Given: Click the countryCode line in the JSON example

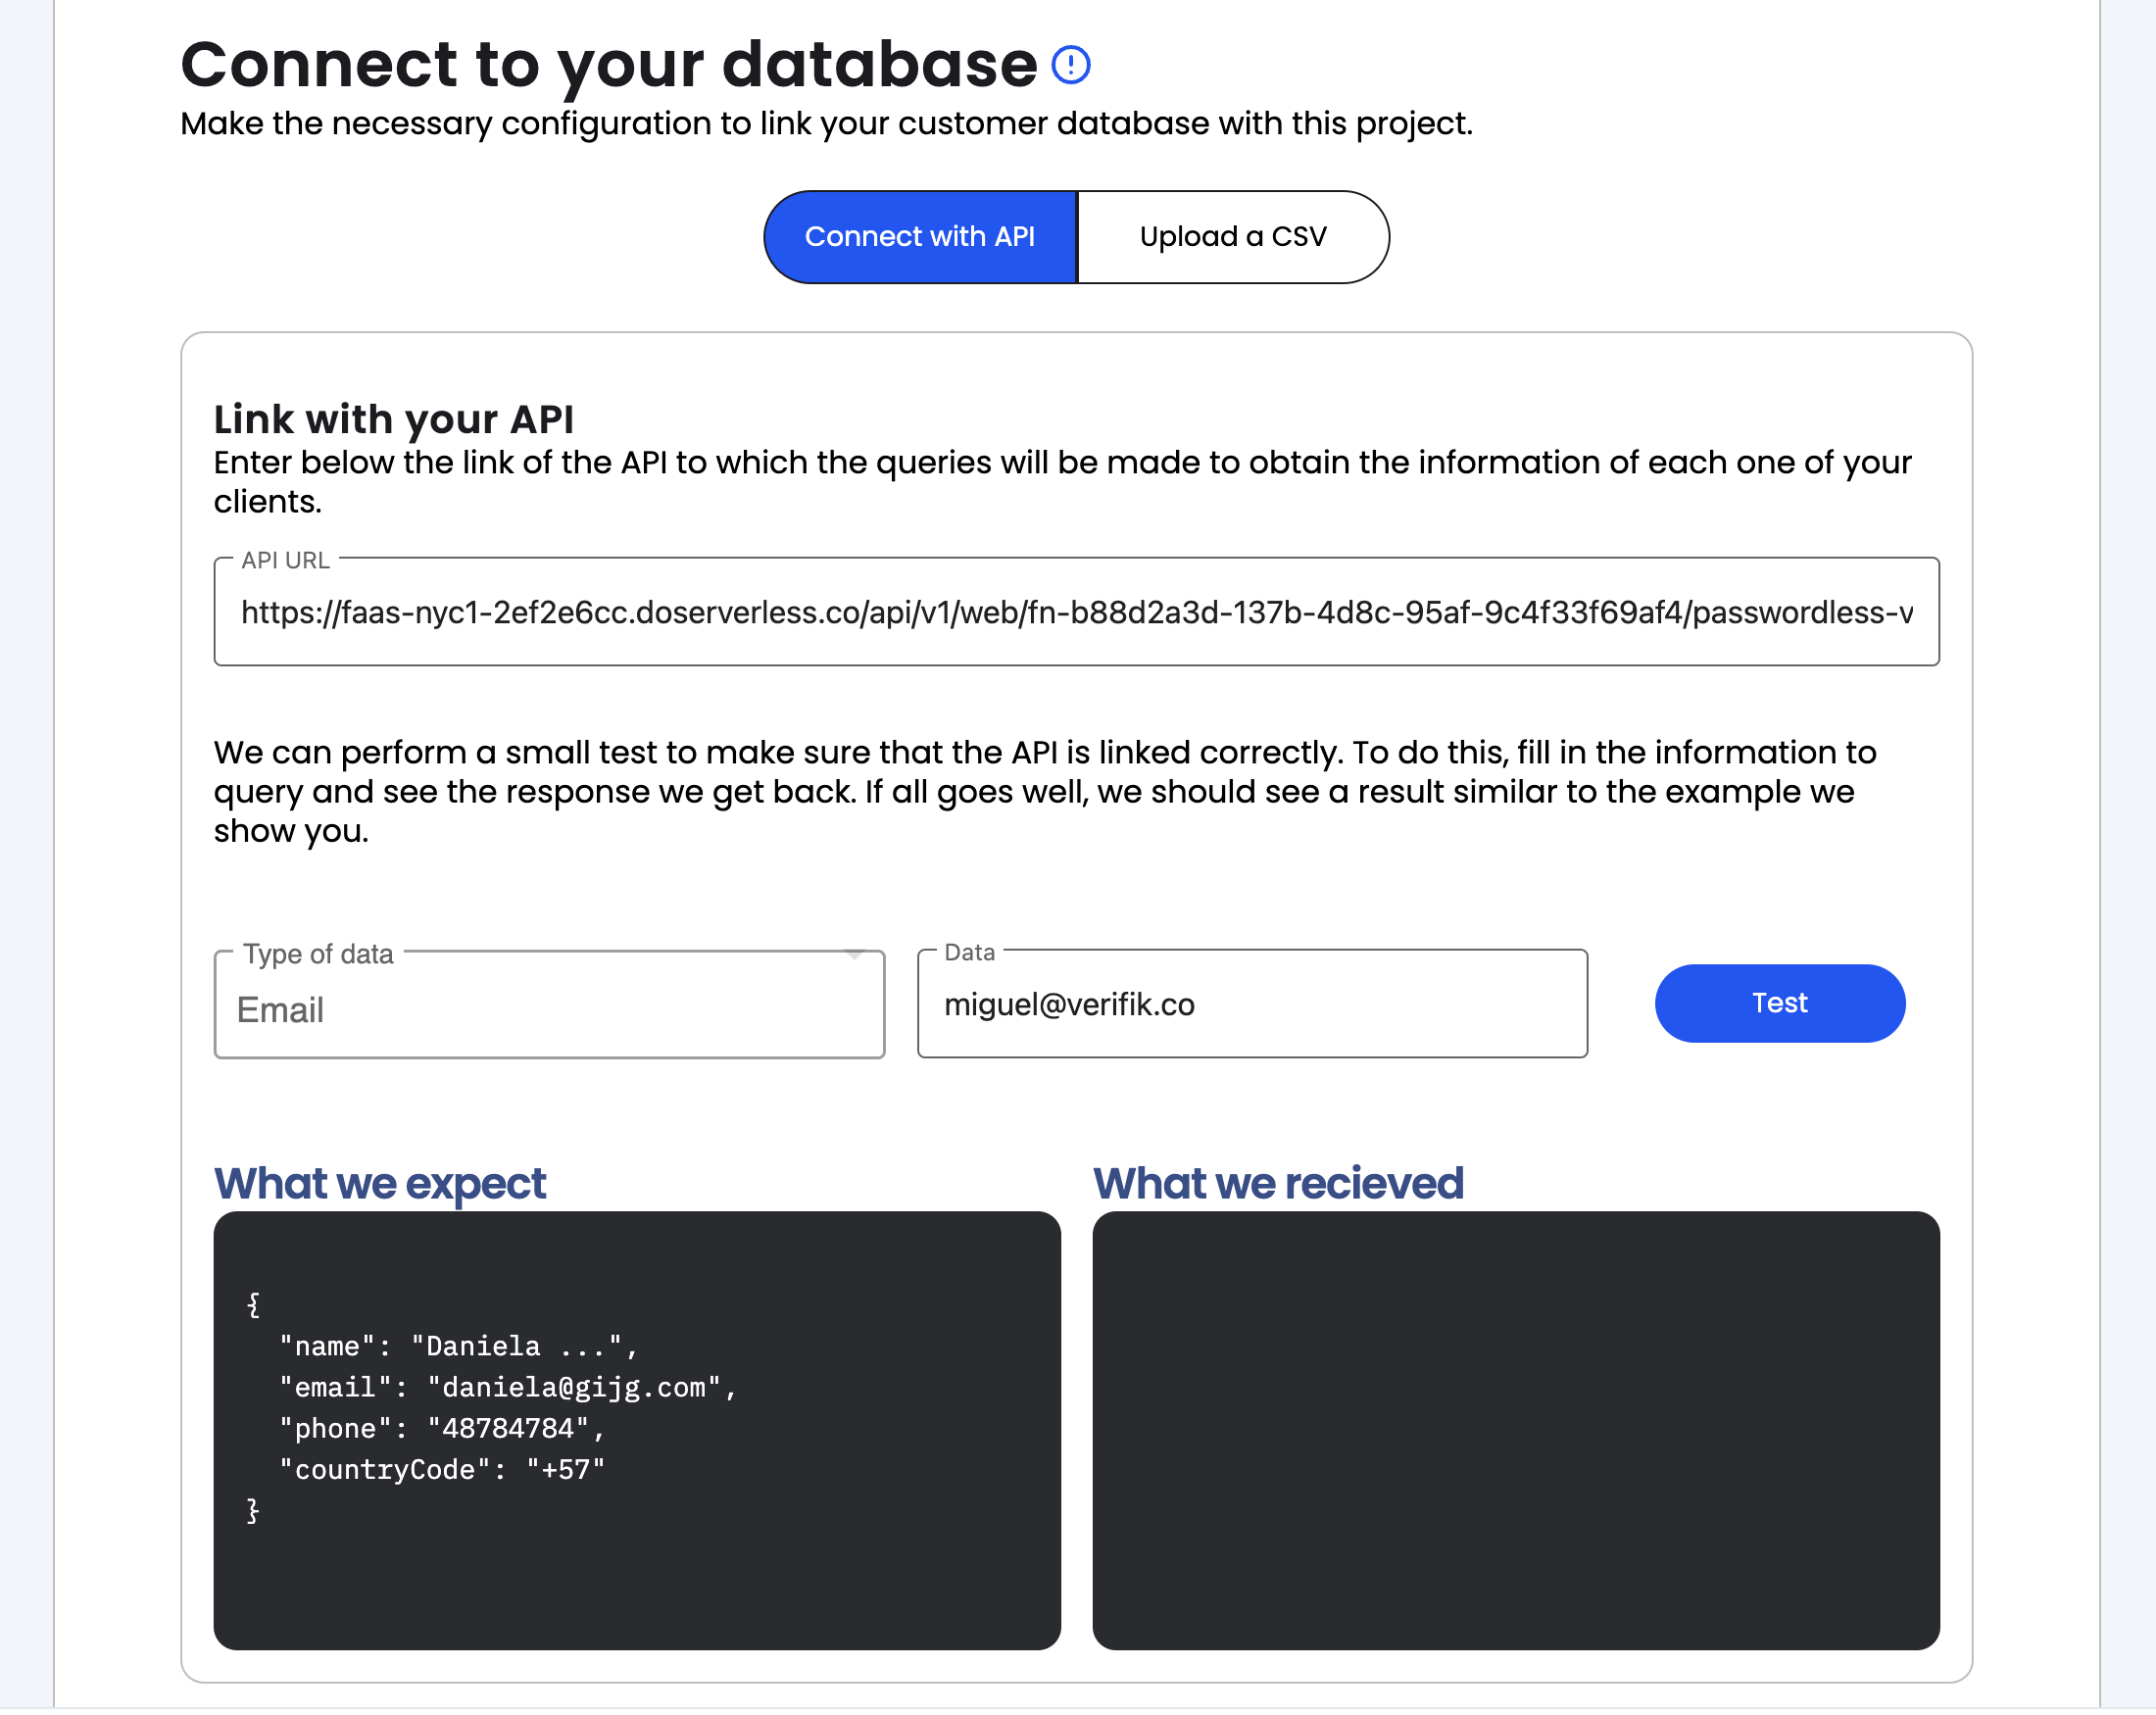Looking at the screenshot, I should tap(442, 1469).
